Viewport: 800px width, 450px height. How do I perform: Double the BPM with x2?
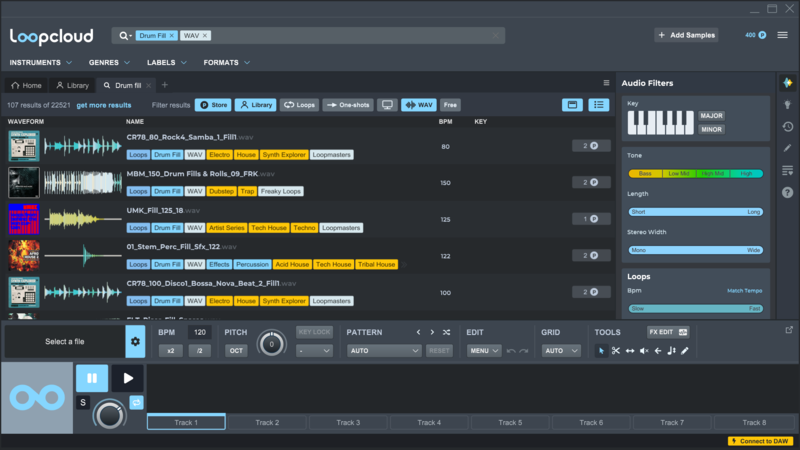pyautogui.click(x=170, y=351)
